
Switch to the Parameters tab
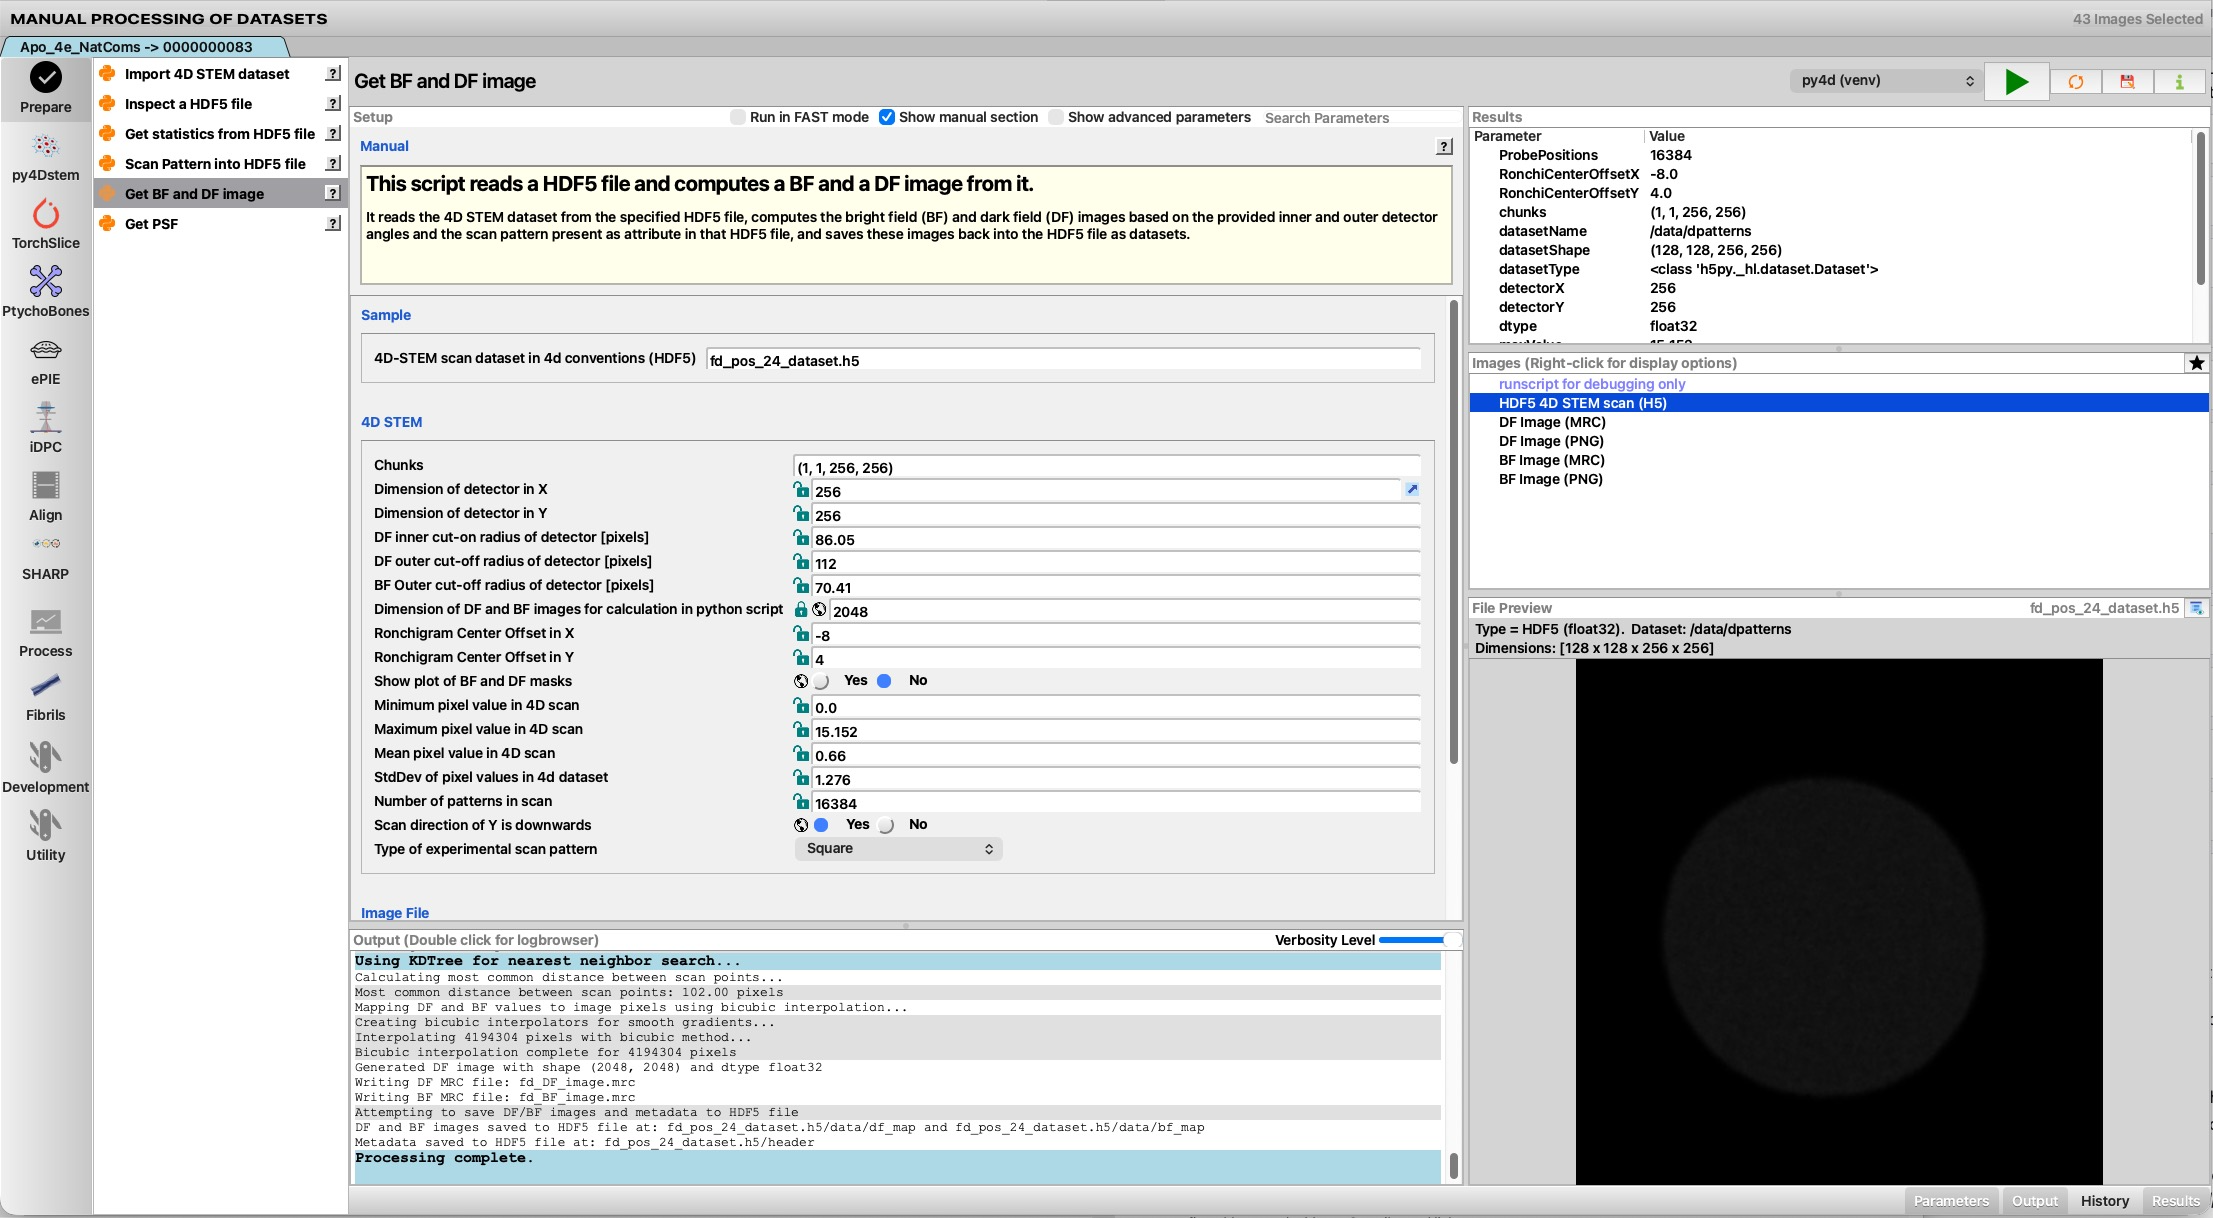[1951, 1201]
